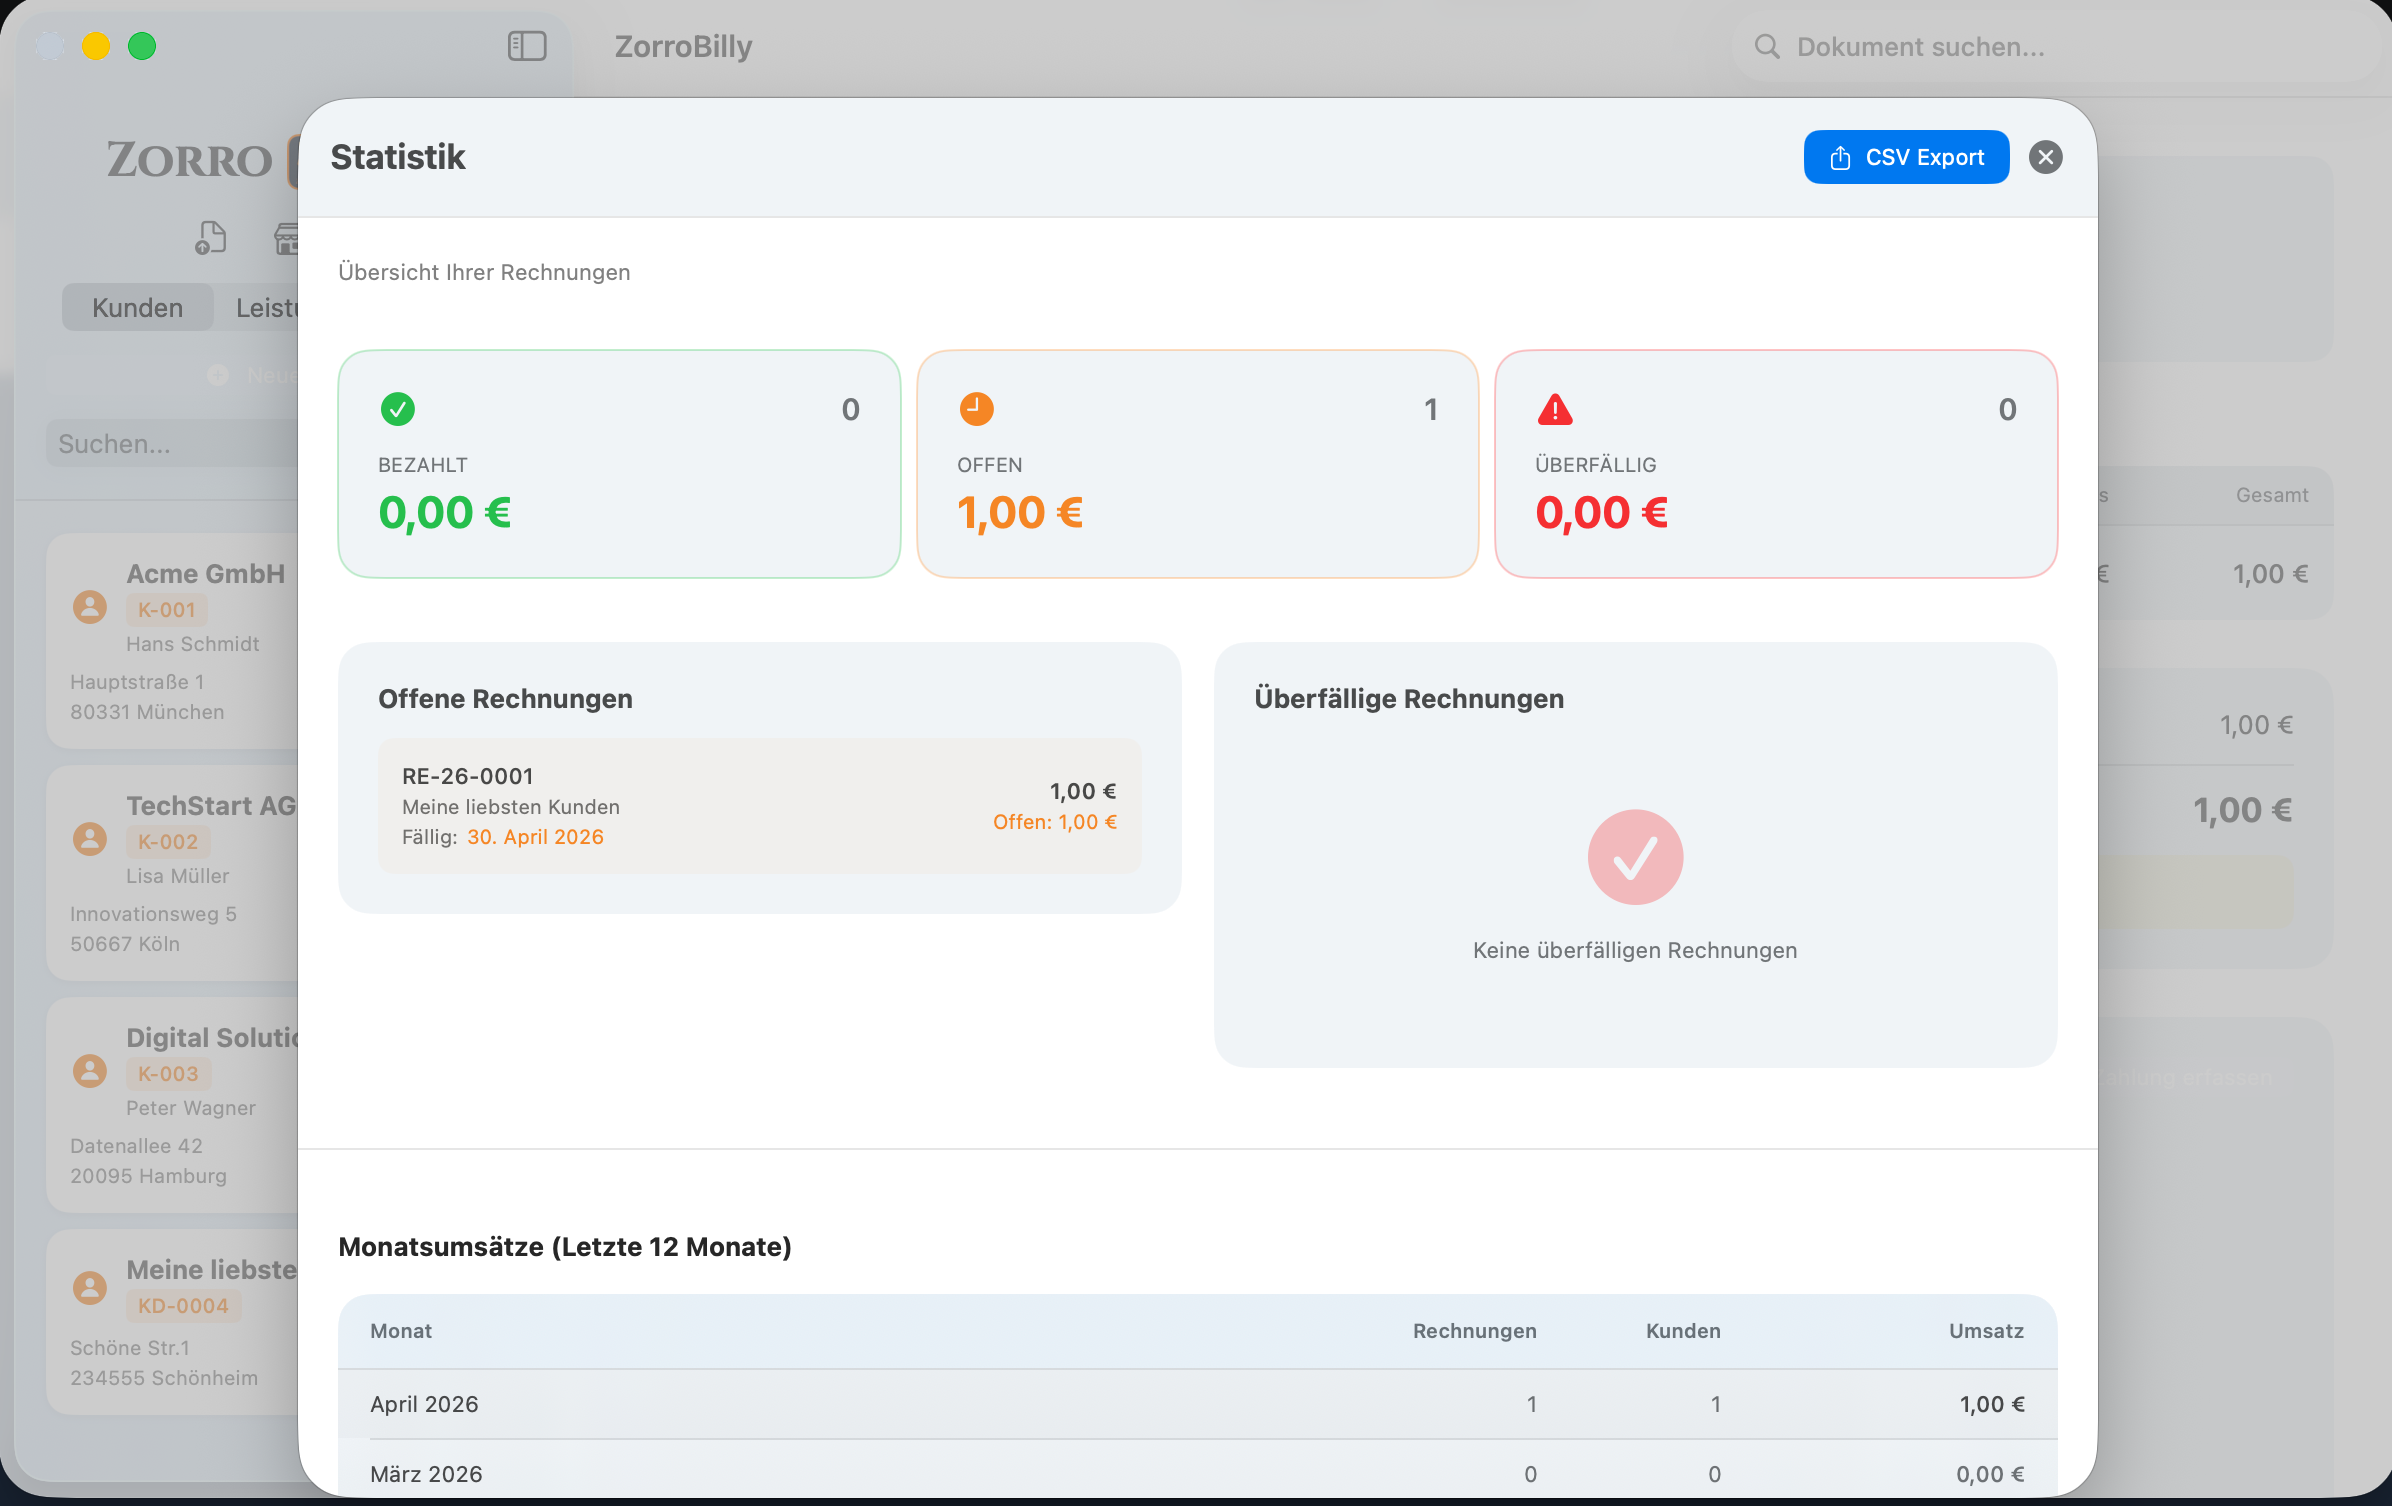This screenshot has width=2392, height=1506.
Task: Click the Acme GmbH avatar icon
Action: [x=90, y=607]
